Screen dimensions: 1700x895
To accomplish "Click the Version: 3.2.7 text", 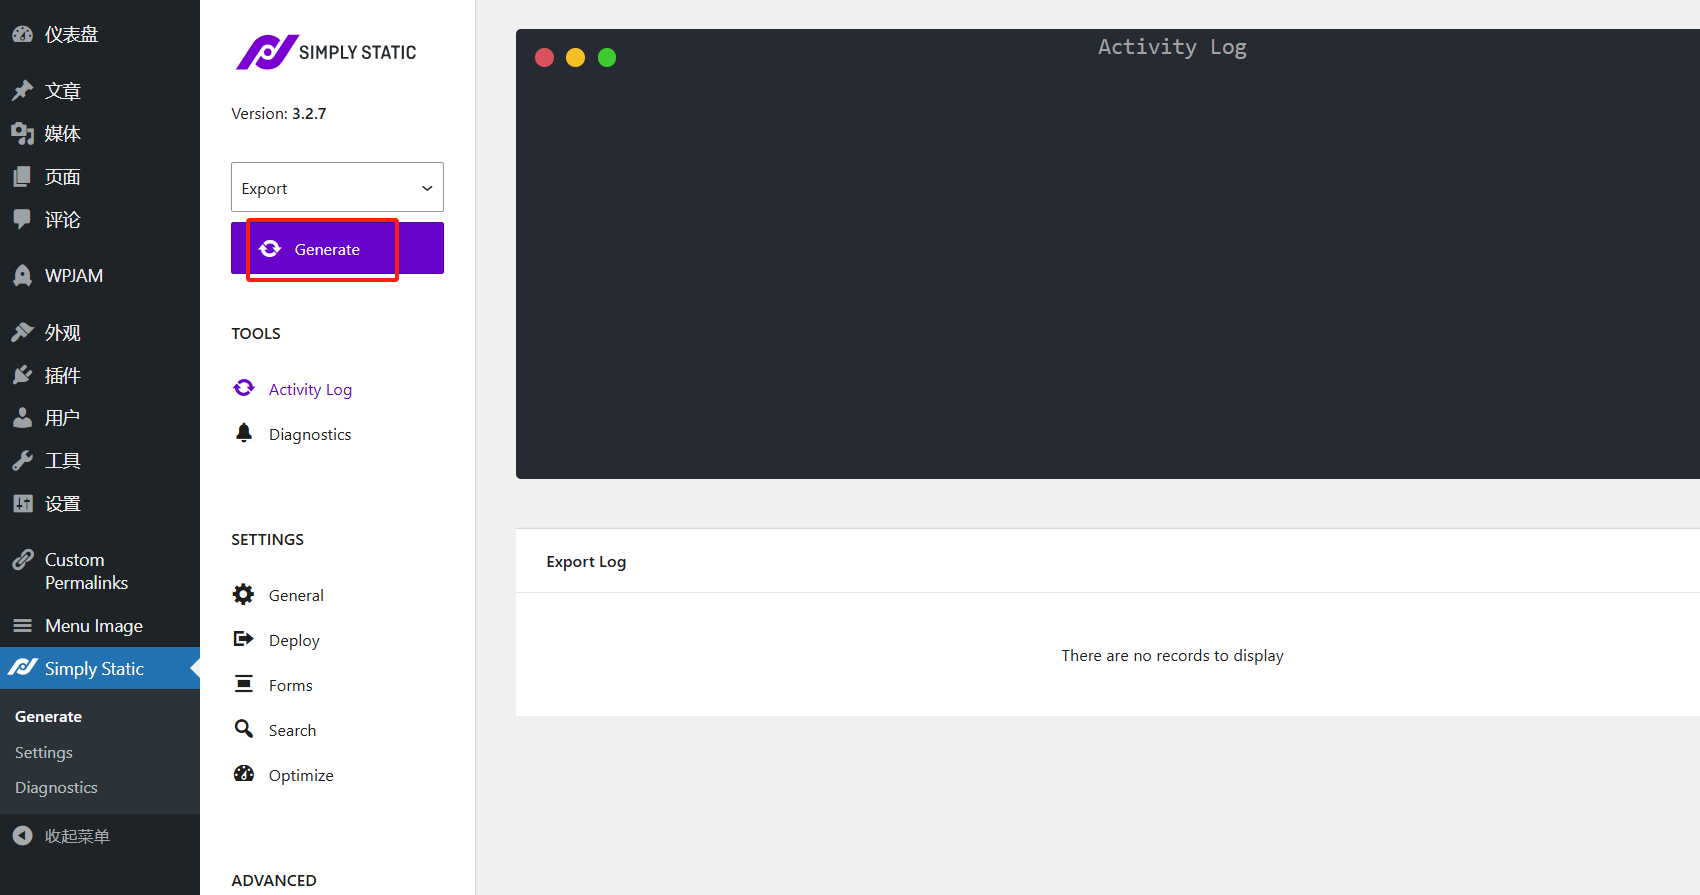I will click(278, 113).
